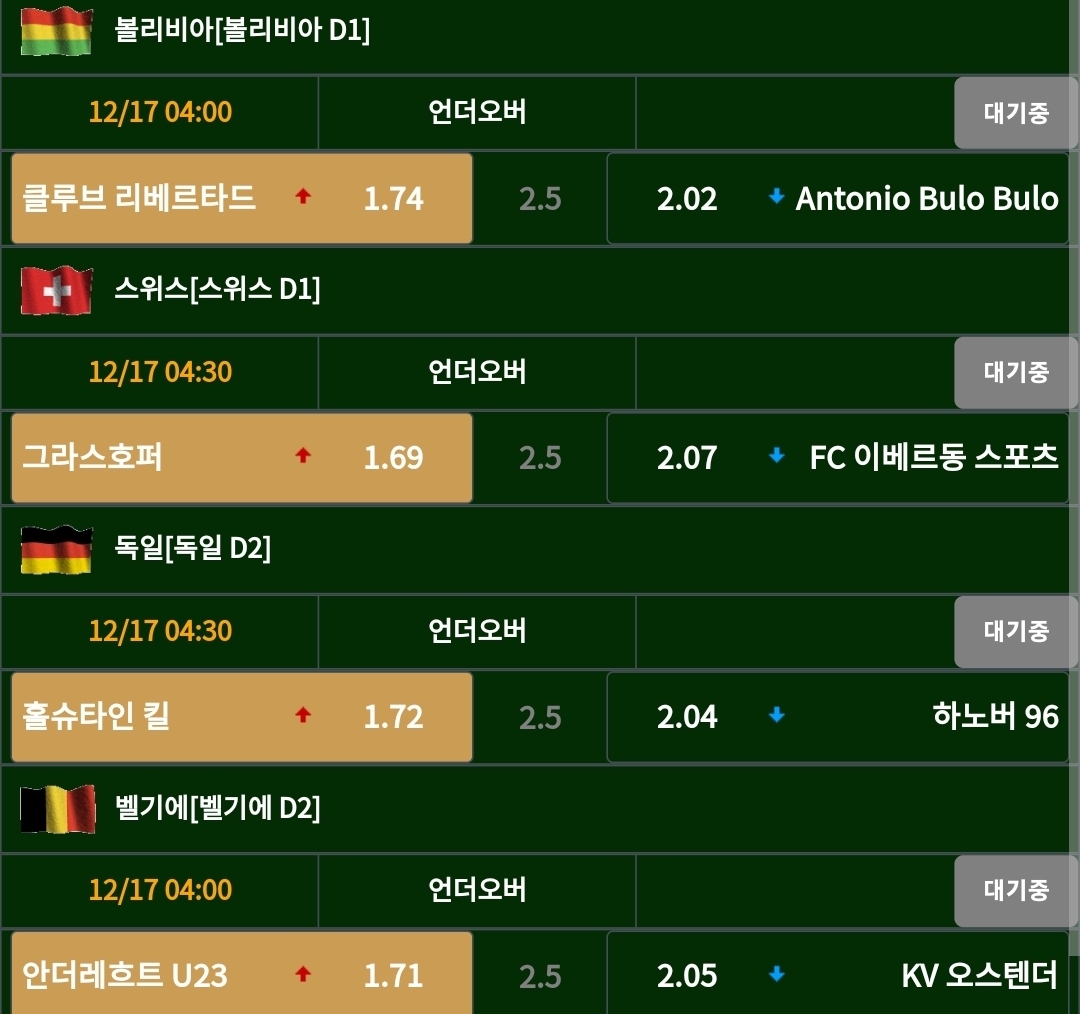Screen dimensions: 1080x1014
Task: Click 대기중 status for Belgium match
Action: point(1015,891)
